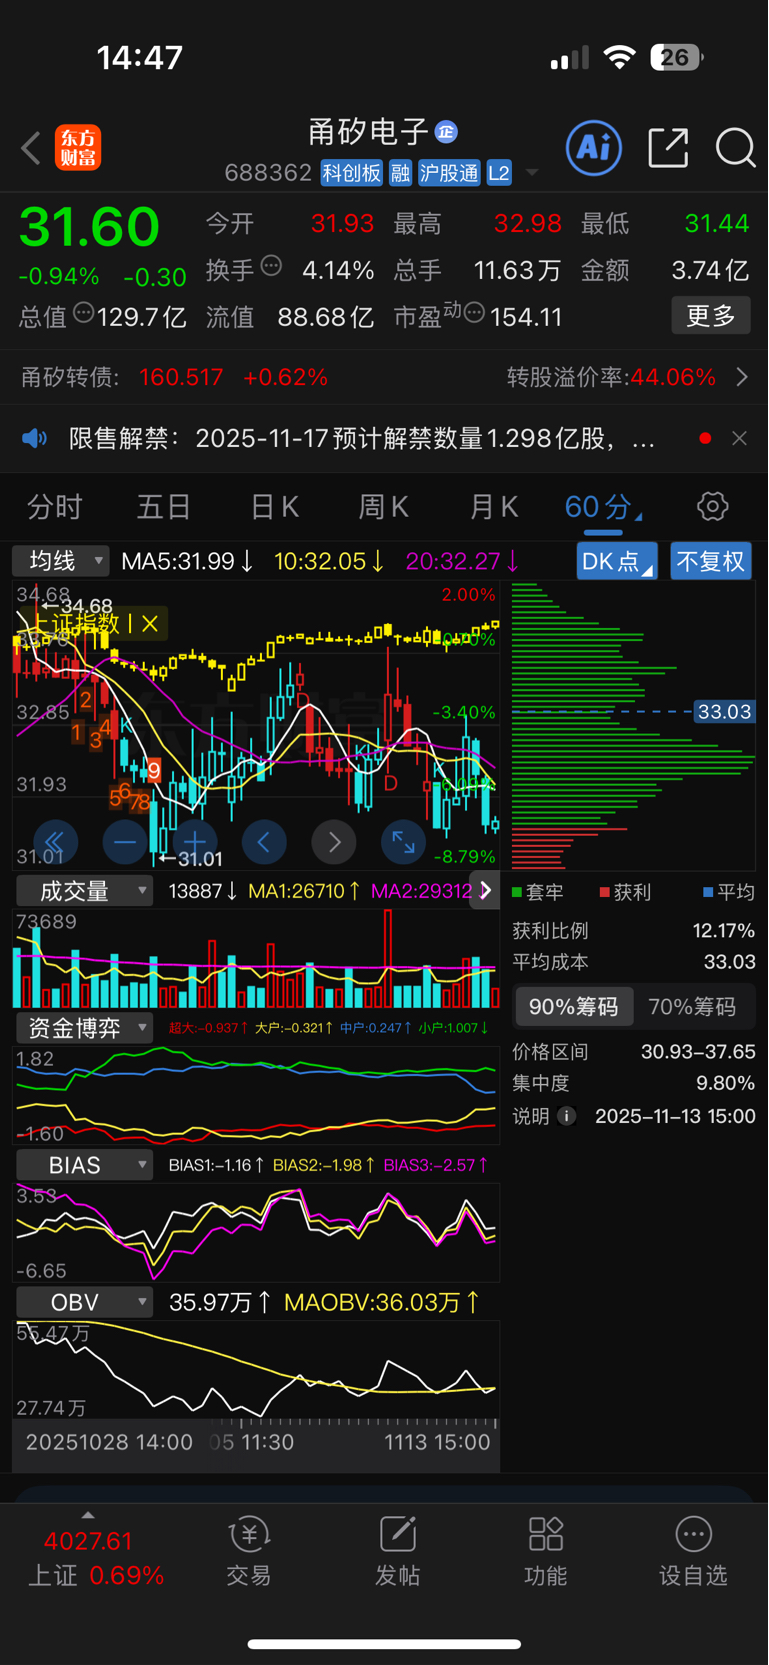Tap the OBV chart time axis
Viewport: 769px width, 1665px height.
256,1443
